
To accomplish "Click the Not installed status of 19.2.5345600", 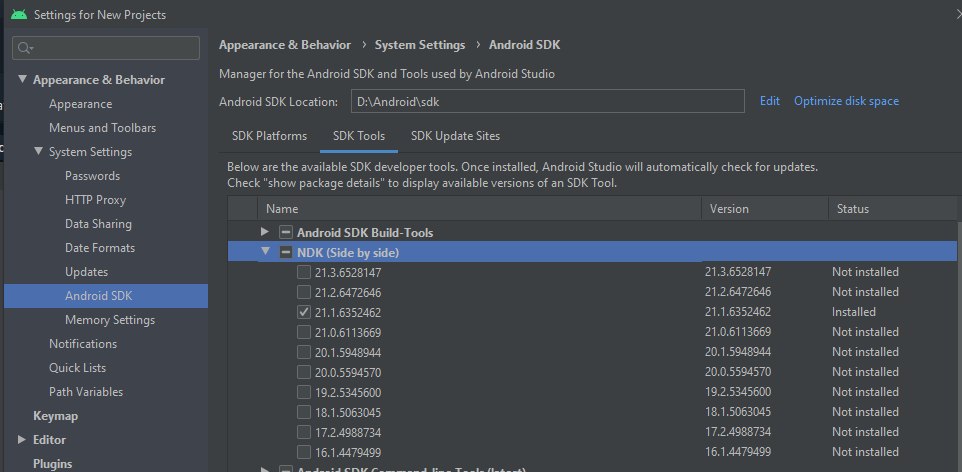I will pos(865,392).
